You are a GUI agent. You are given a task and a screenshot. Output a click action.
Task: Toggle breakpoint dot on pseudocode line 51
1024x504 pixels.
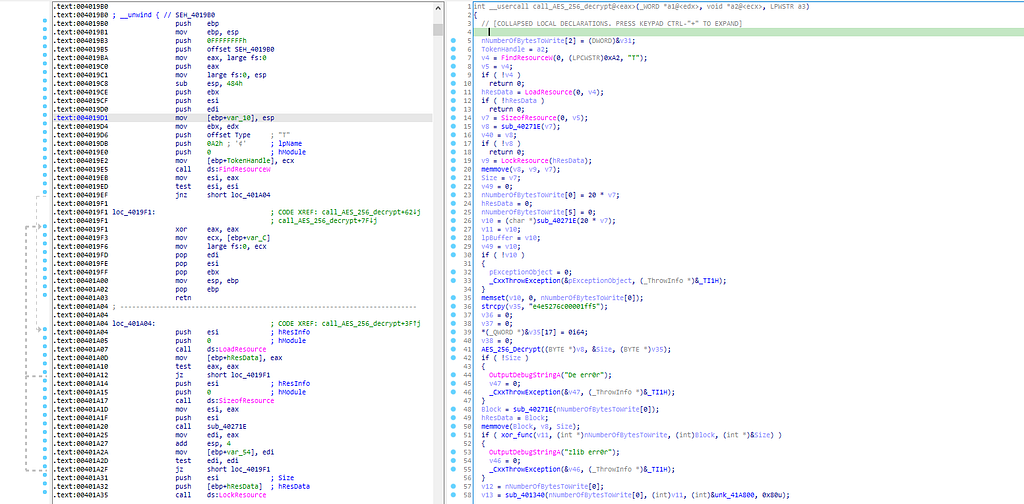point(453,434)
